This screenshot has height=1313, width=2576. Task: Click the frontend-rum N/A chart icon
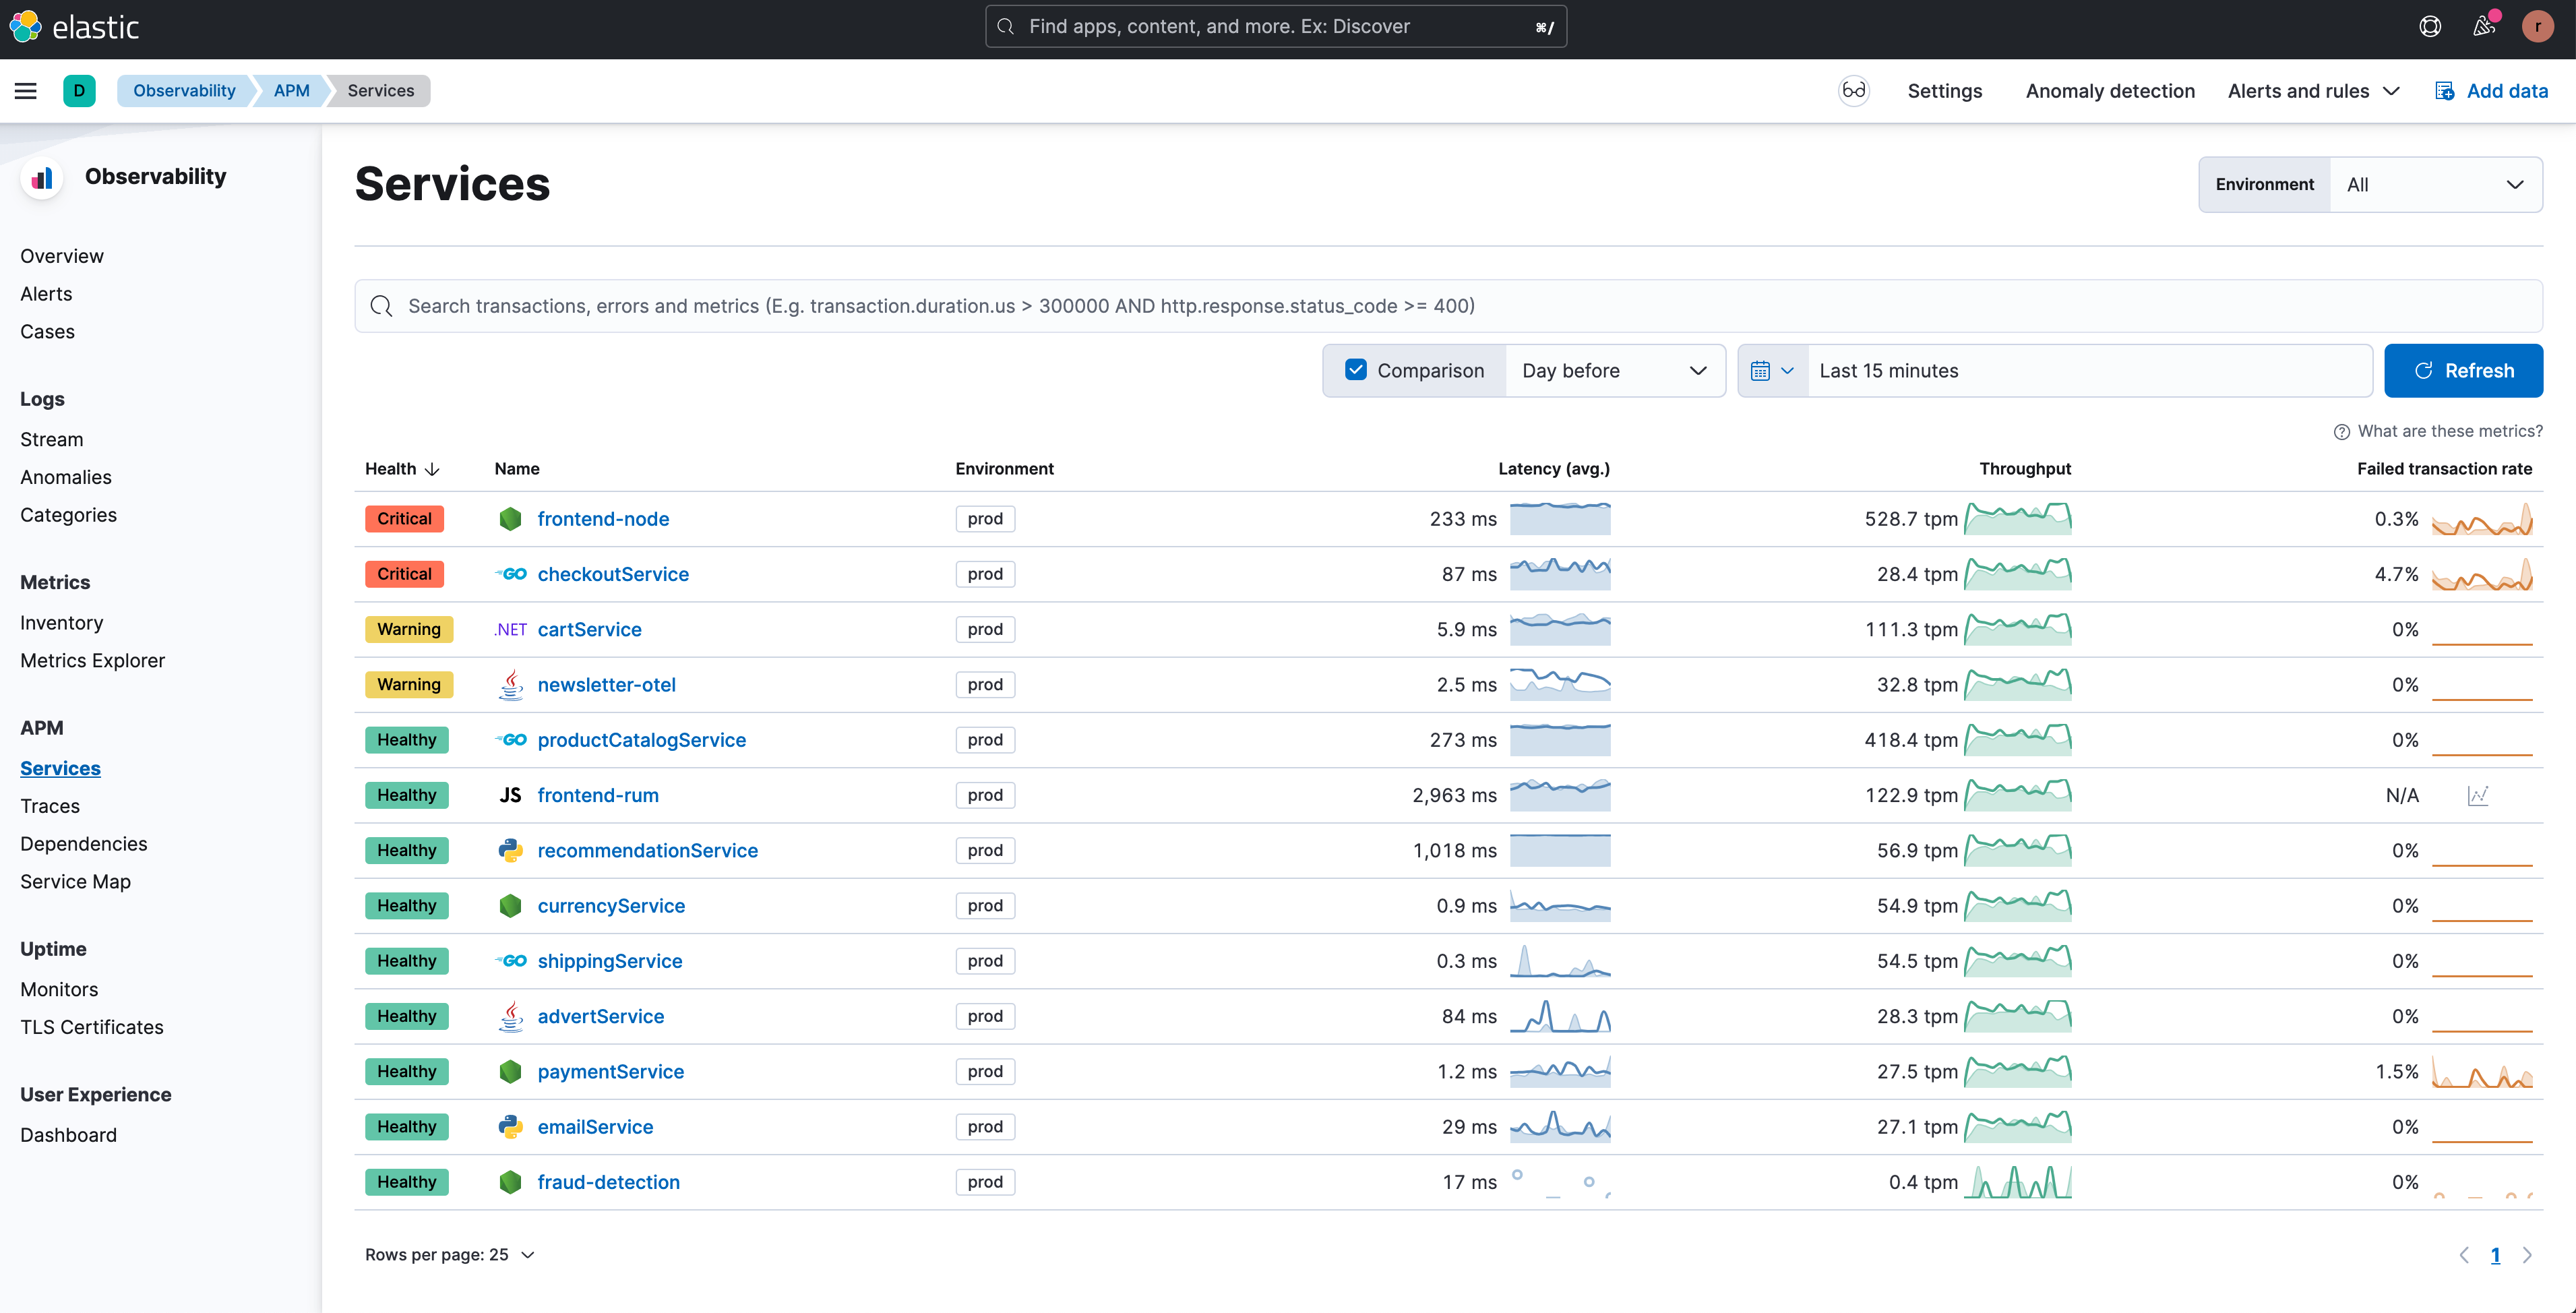point(2478,796)
